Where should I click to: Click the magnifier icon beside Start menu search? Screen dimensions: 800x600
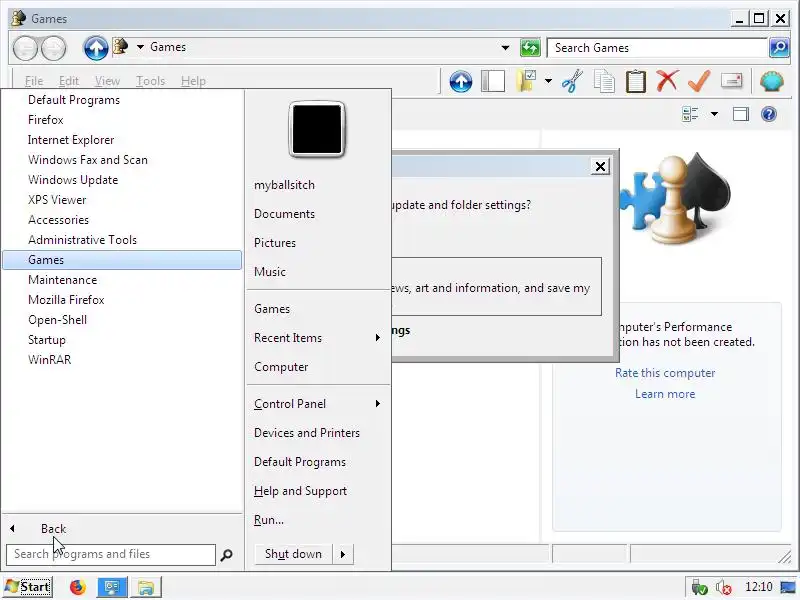[227, 555]
